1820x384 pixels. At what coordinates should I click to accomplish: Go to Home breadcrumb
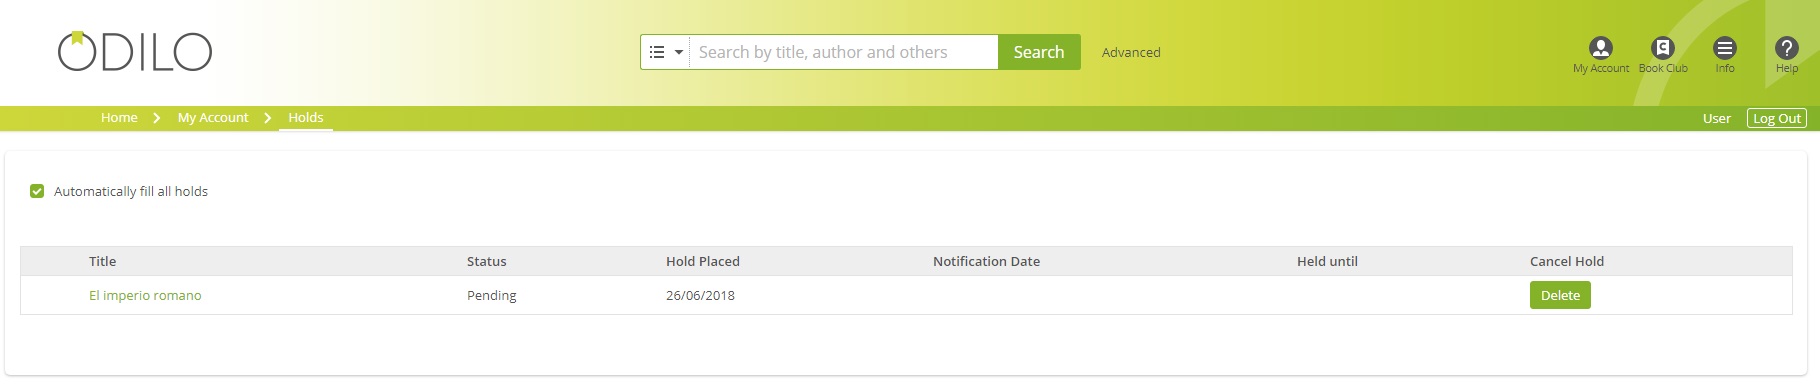[119, 117]
